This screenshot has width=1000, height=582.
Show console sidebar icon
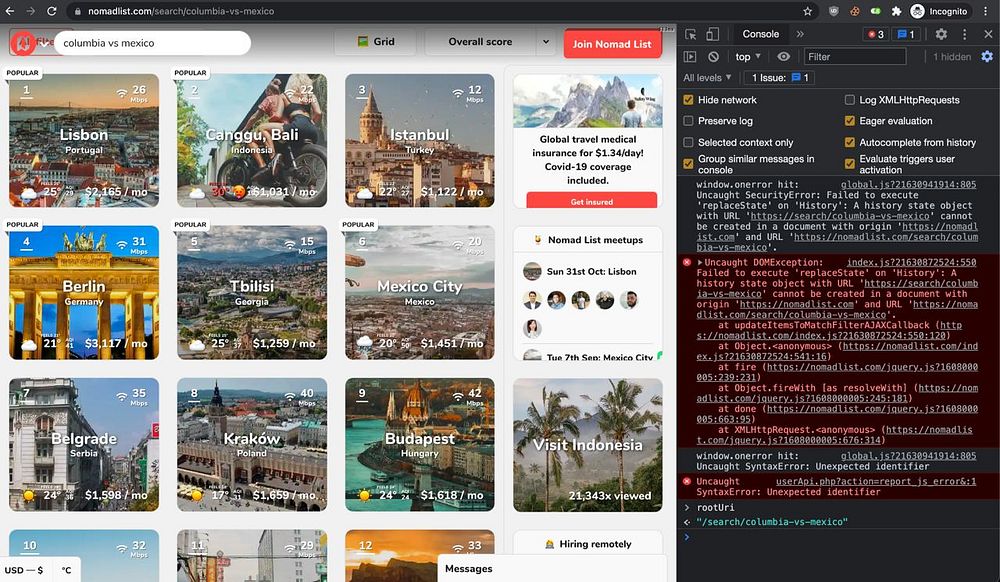pos(690,57)
